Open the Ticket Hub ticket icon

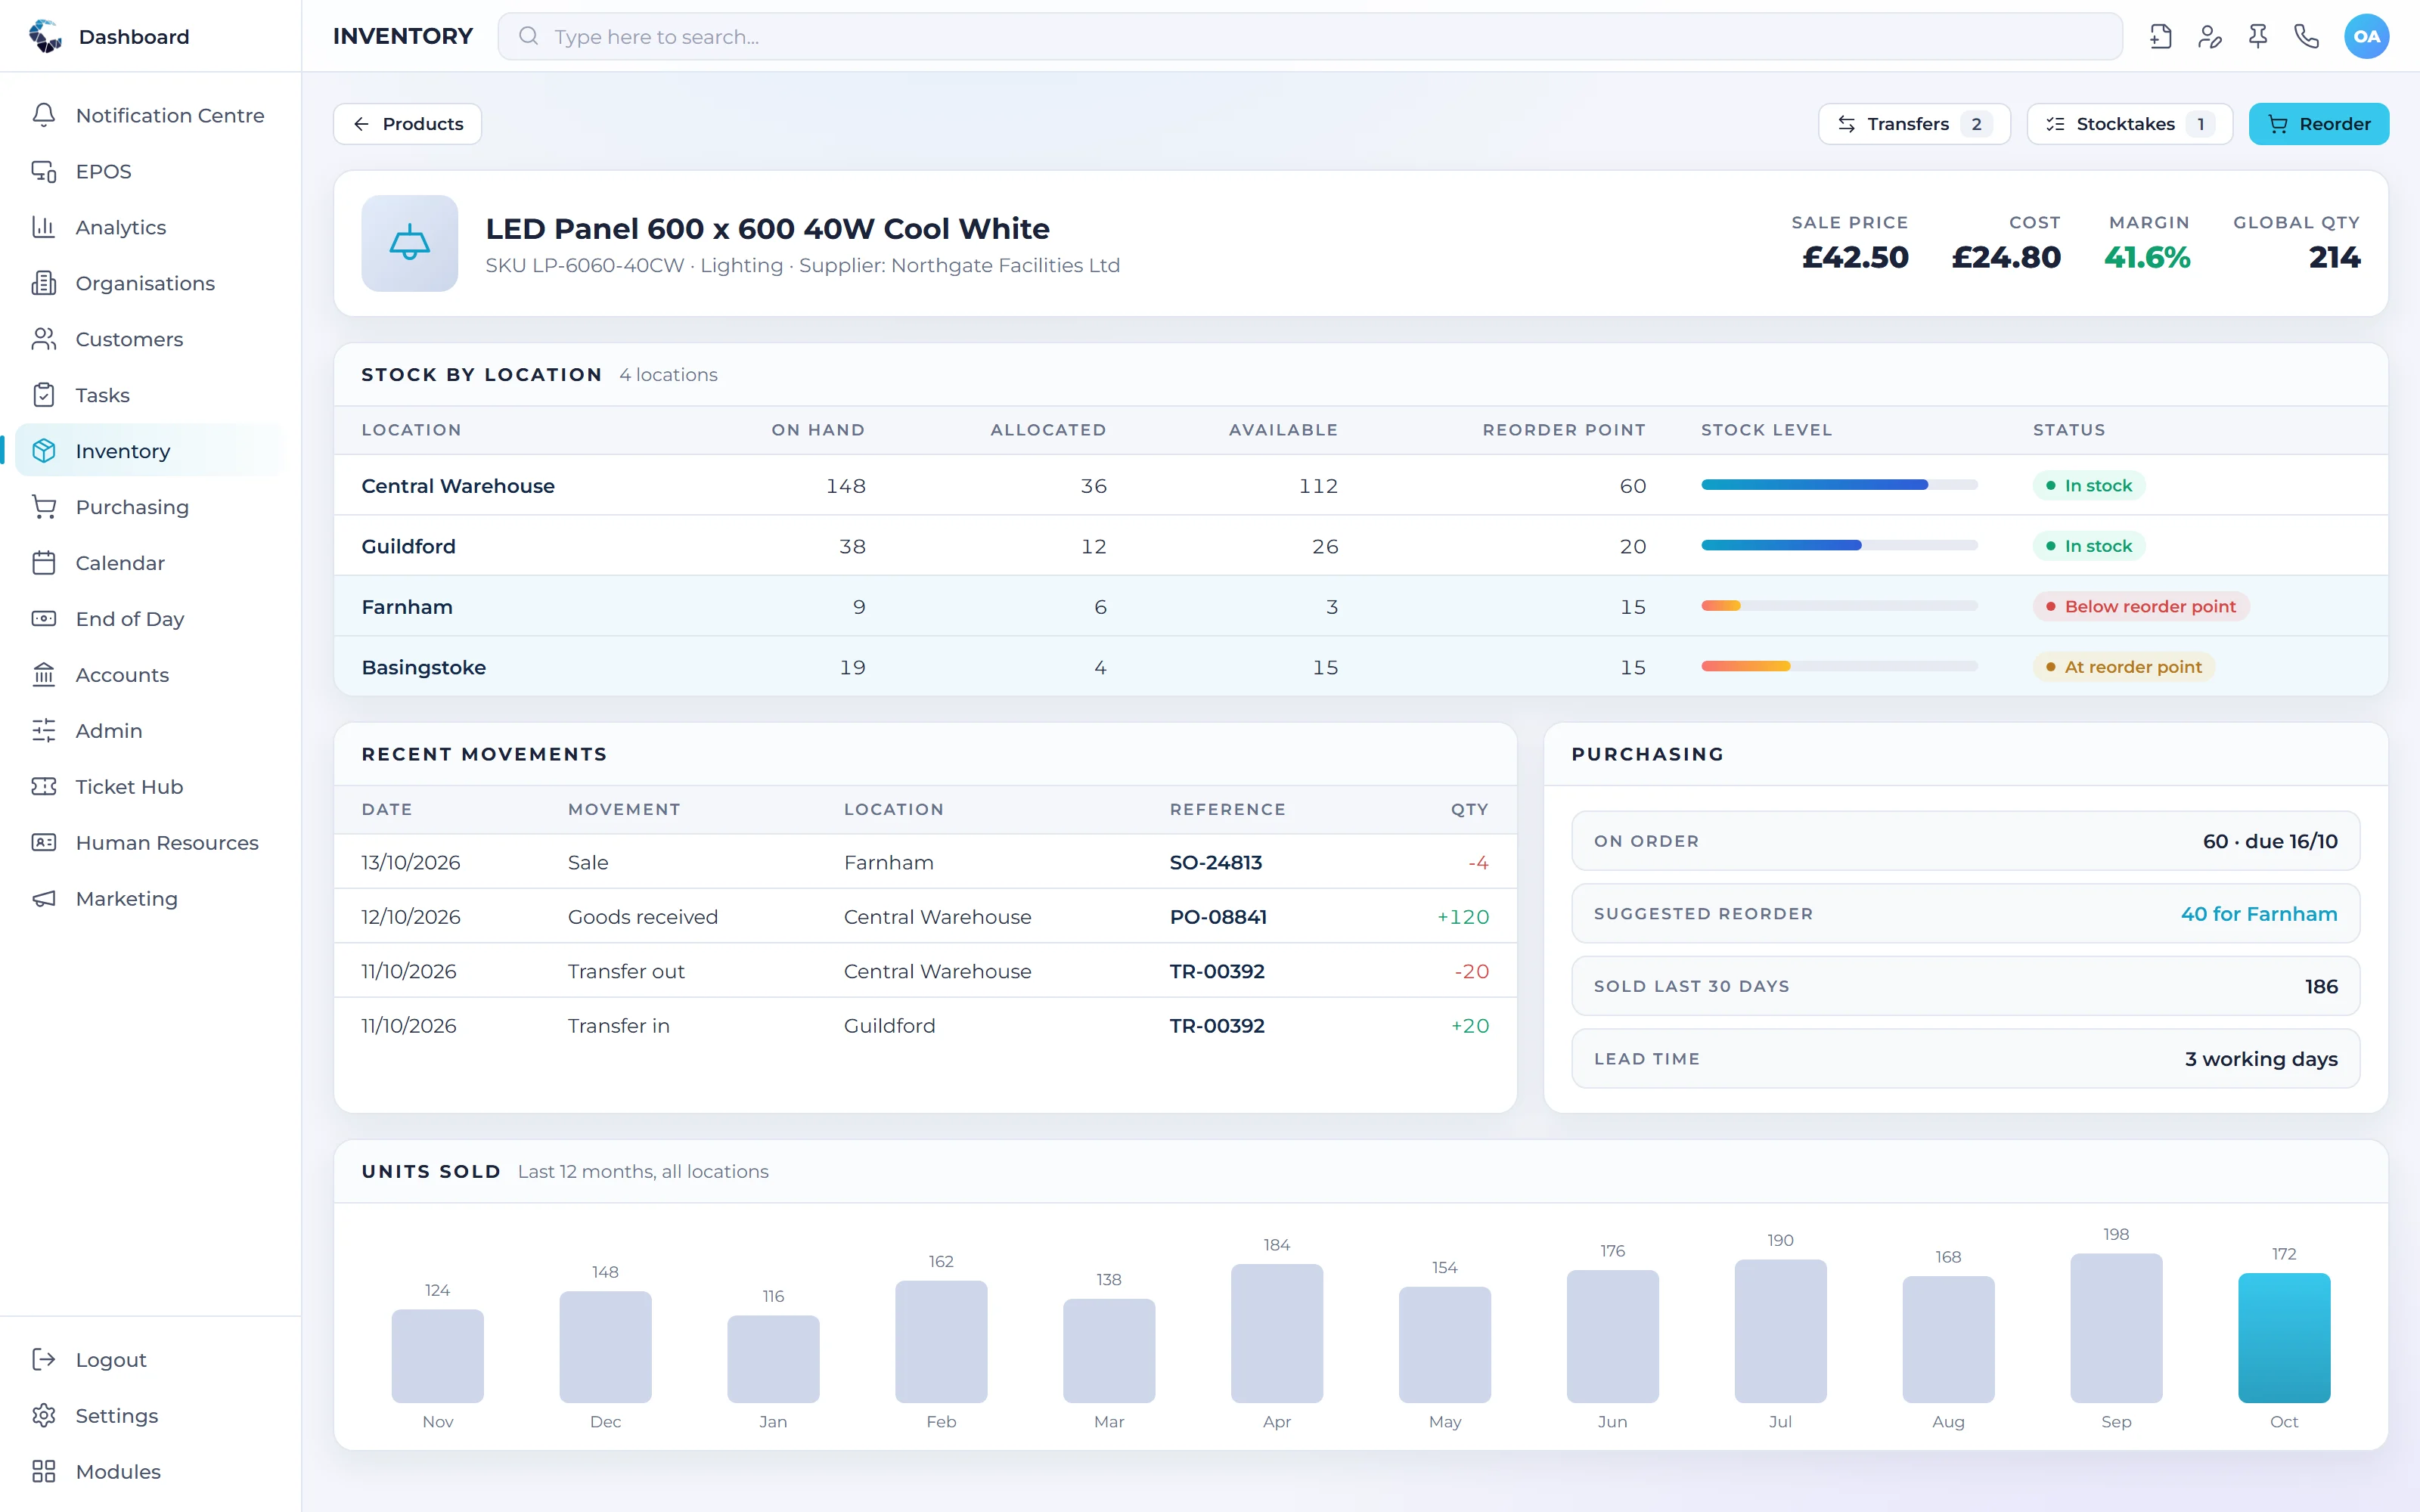(44, 787)
